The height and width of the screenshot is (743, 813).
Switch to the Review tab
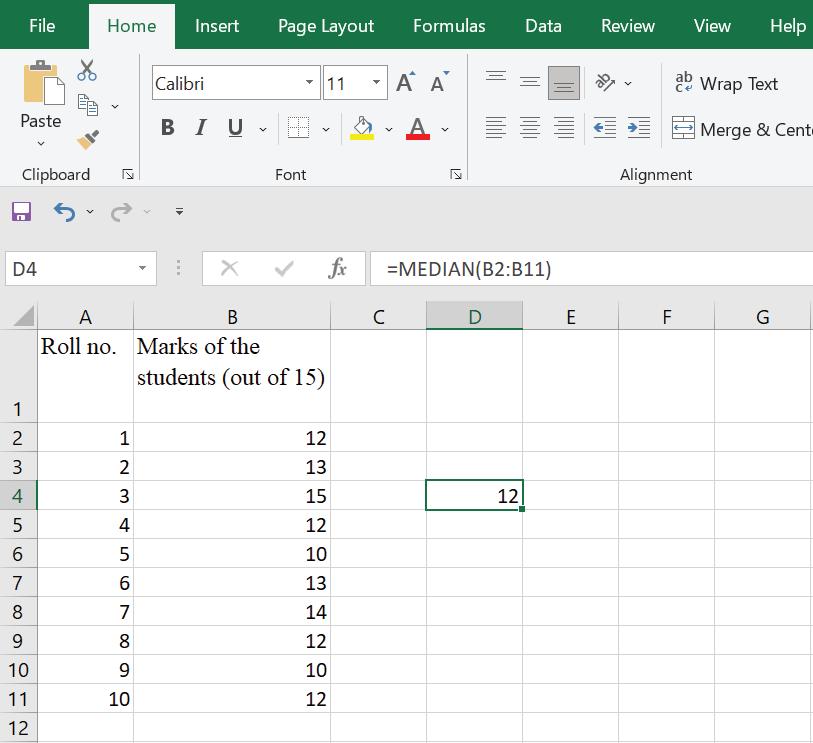tap(627, 26)
